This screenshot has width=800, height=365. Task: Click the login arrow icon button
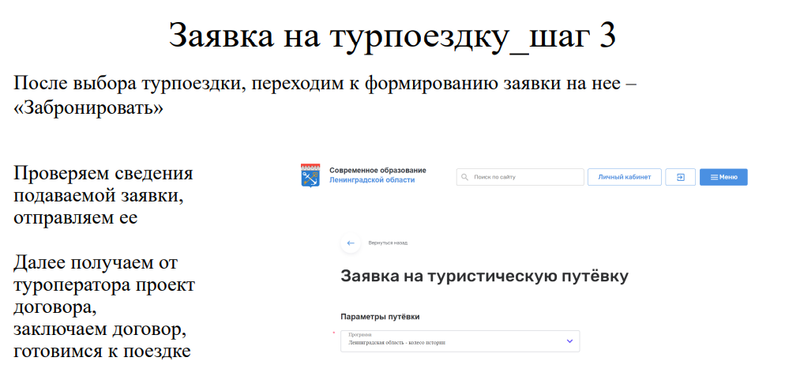[681, 177]
